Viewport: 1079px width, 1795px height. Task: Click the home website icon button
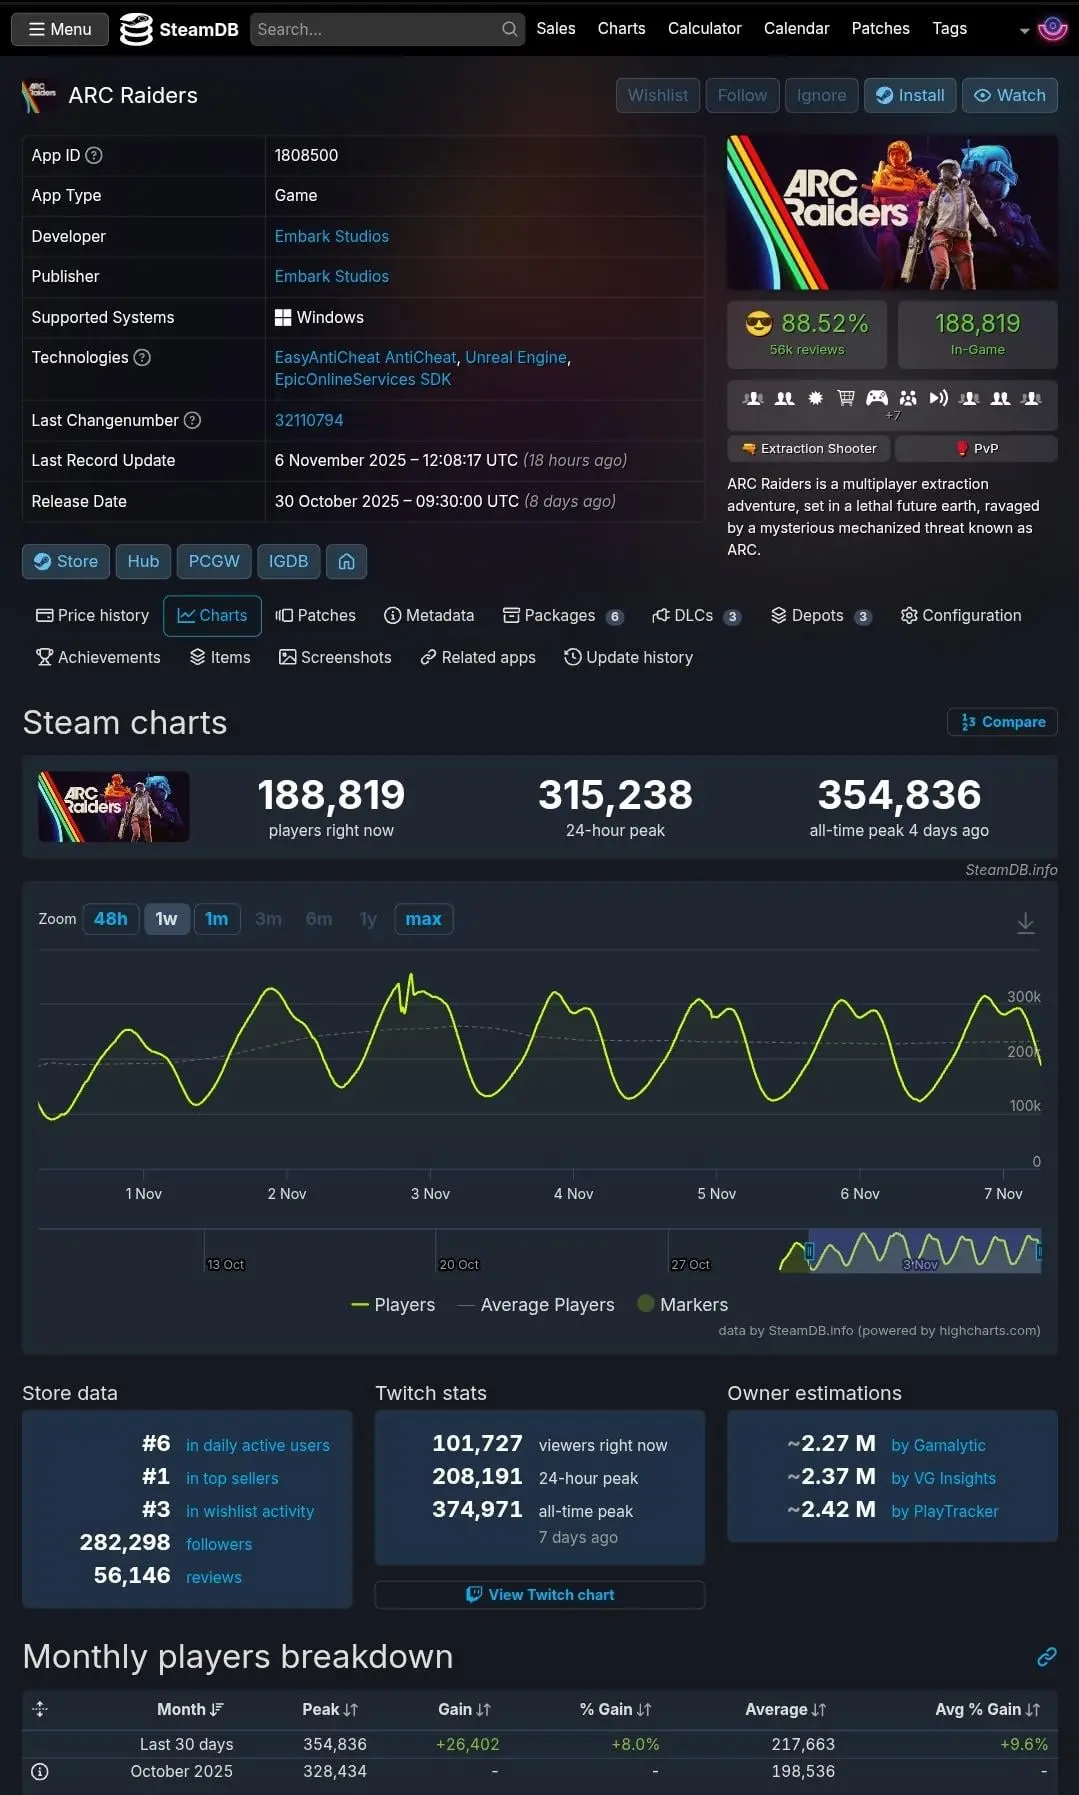tap(346, 562)
